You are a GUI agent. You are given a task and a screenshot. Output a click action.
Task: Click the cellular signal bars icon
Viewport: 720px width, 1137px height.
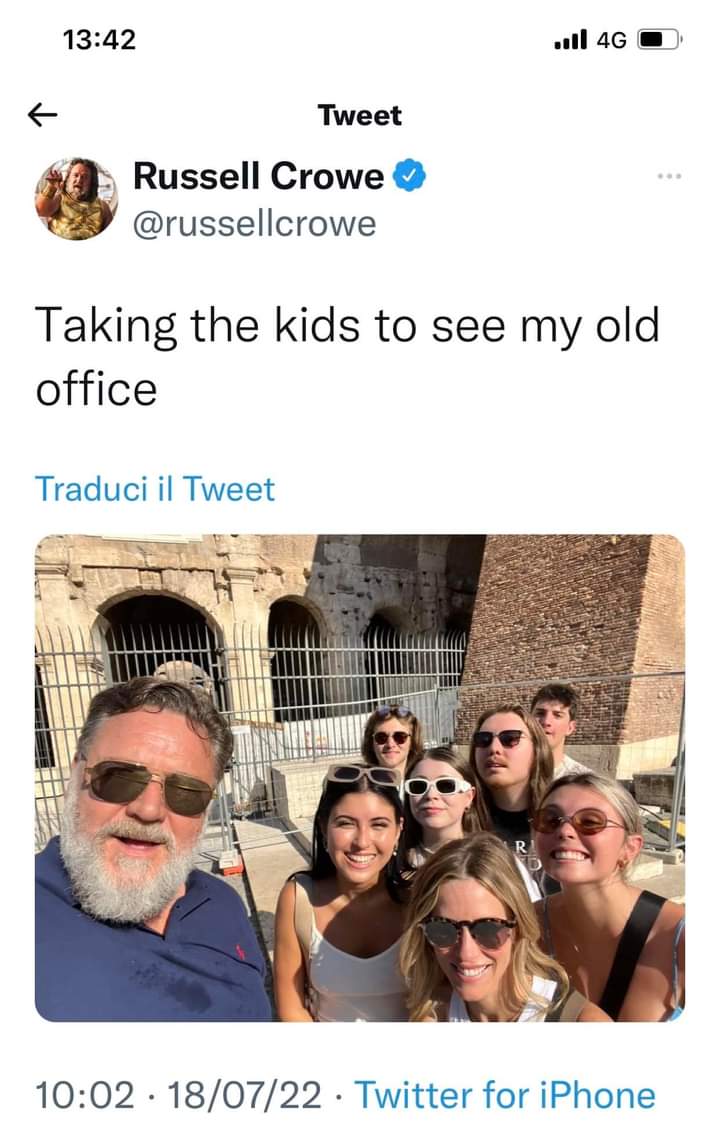click(x=571, y=41)
